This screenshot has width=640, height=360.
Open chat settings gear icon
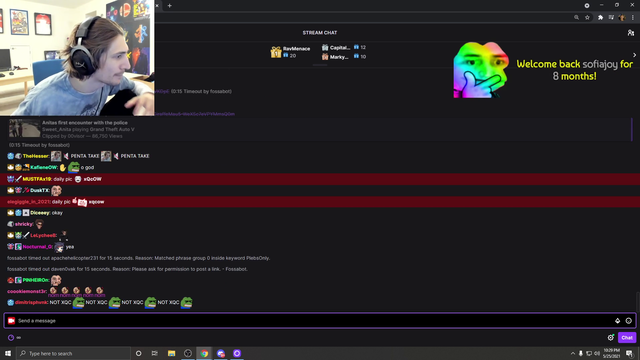[611, 338]
